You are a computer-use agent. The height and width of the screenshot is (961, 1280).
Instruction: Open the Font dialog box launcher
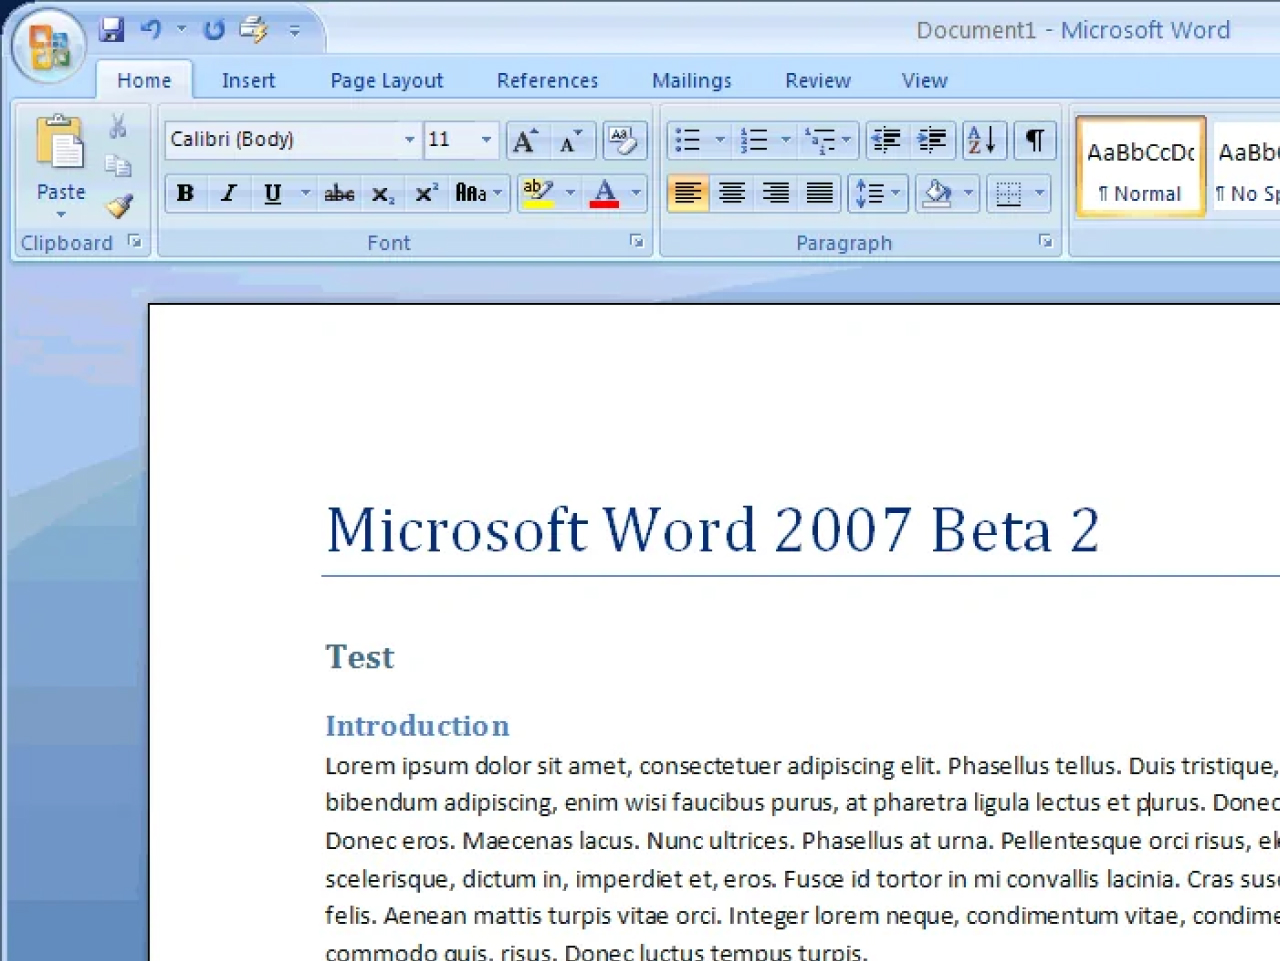click(x=637, y=242)
